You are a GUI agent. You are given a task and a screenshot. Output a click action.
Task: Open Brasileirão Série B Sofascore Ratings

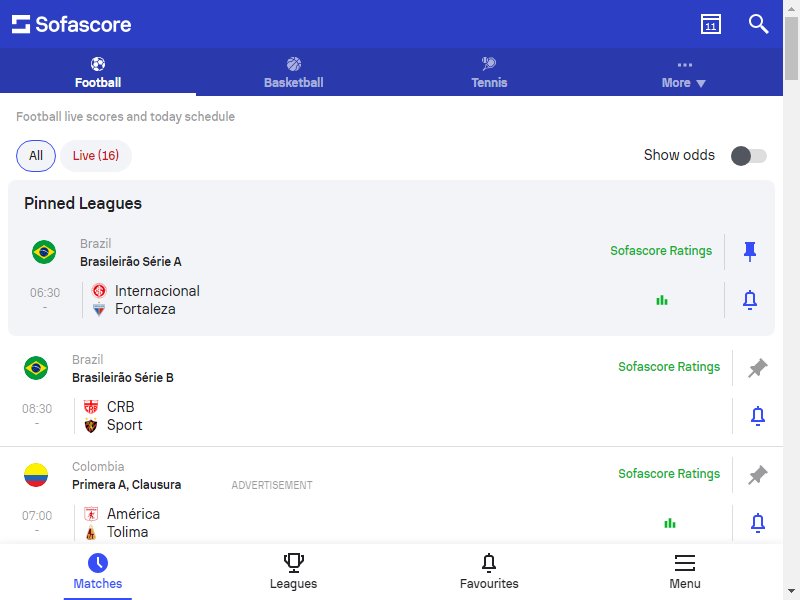(669, 366)
